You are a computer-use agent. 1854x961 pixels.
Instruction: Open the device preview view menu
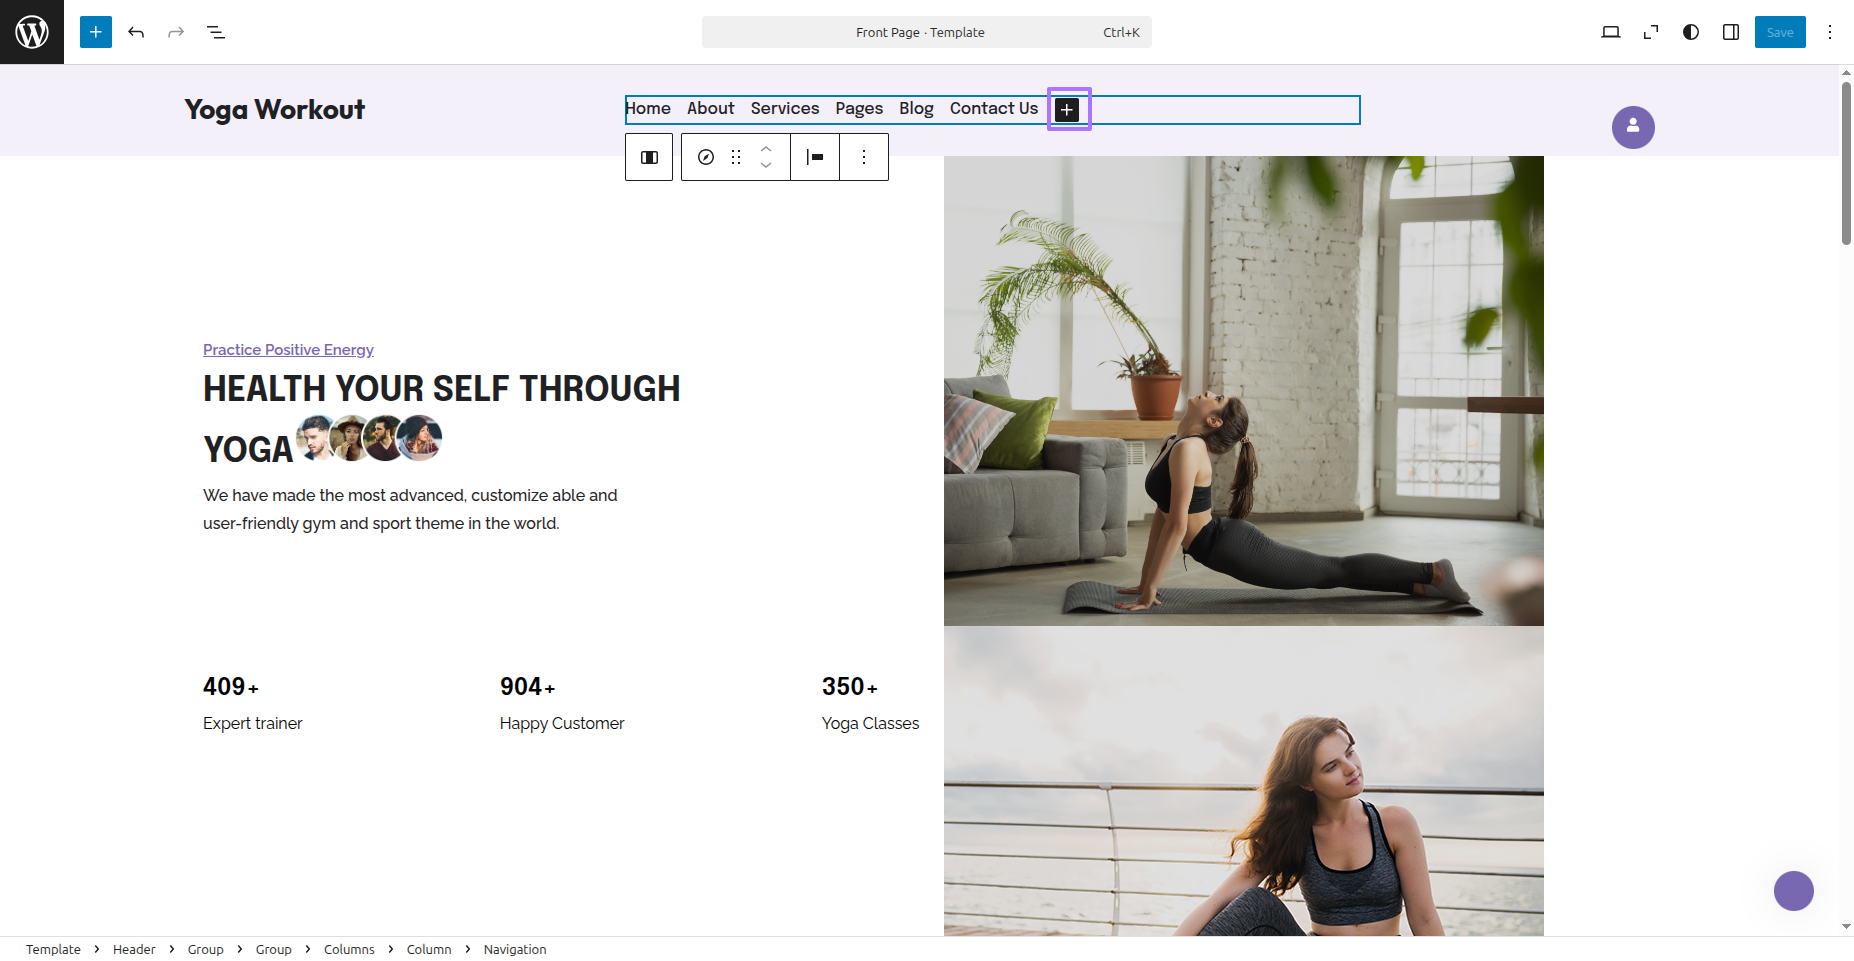point(1610,32)
